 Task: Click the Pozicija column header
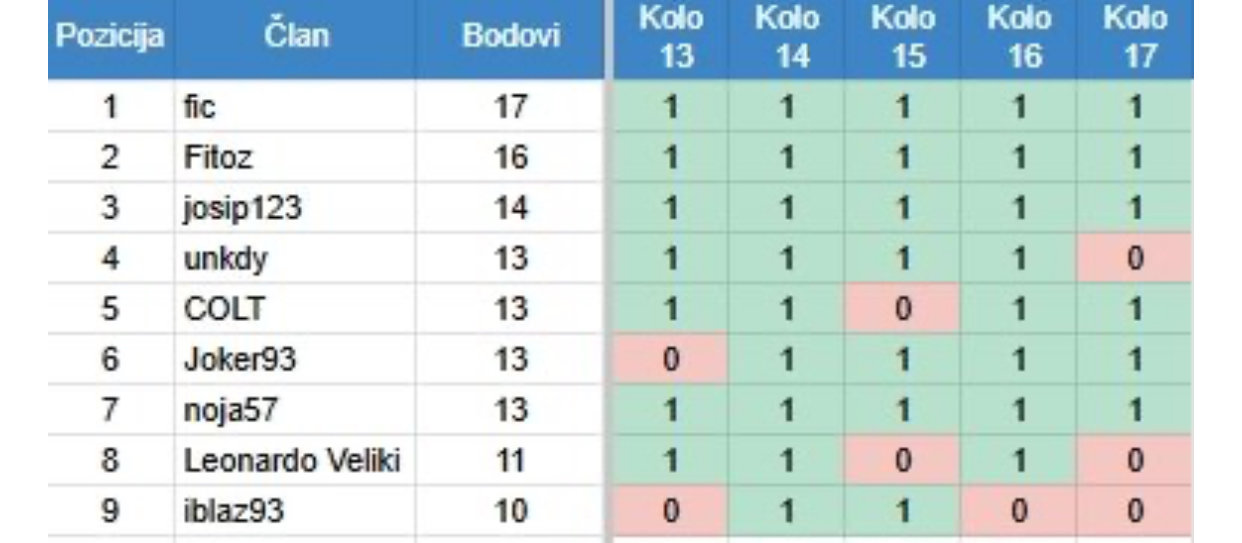[110, 38]
